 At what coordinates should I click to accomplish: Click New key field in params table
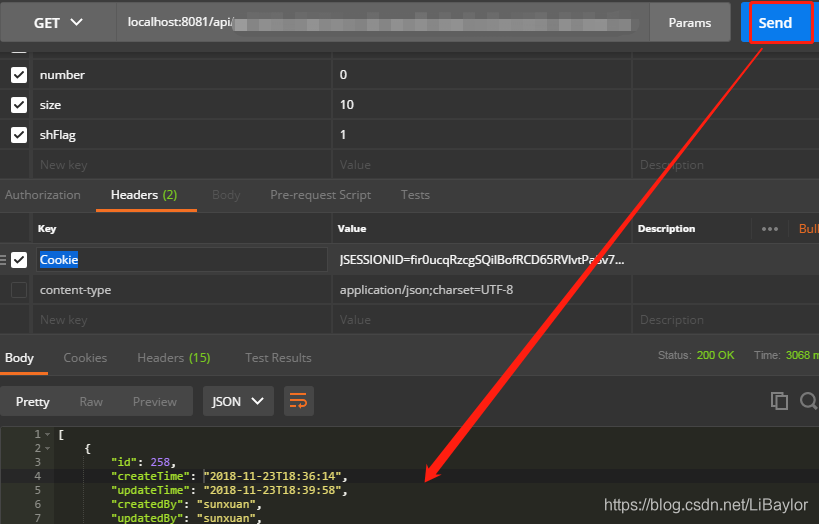pos(182,165)
